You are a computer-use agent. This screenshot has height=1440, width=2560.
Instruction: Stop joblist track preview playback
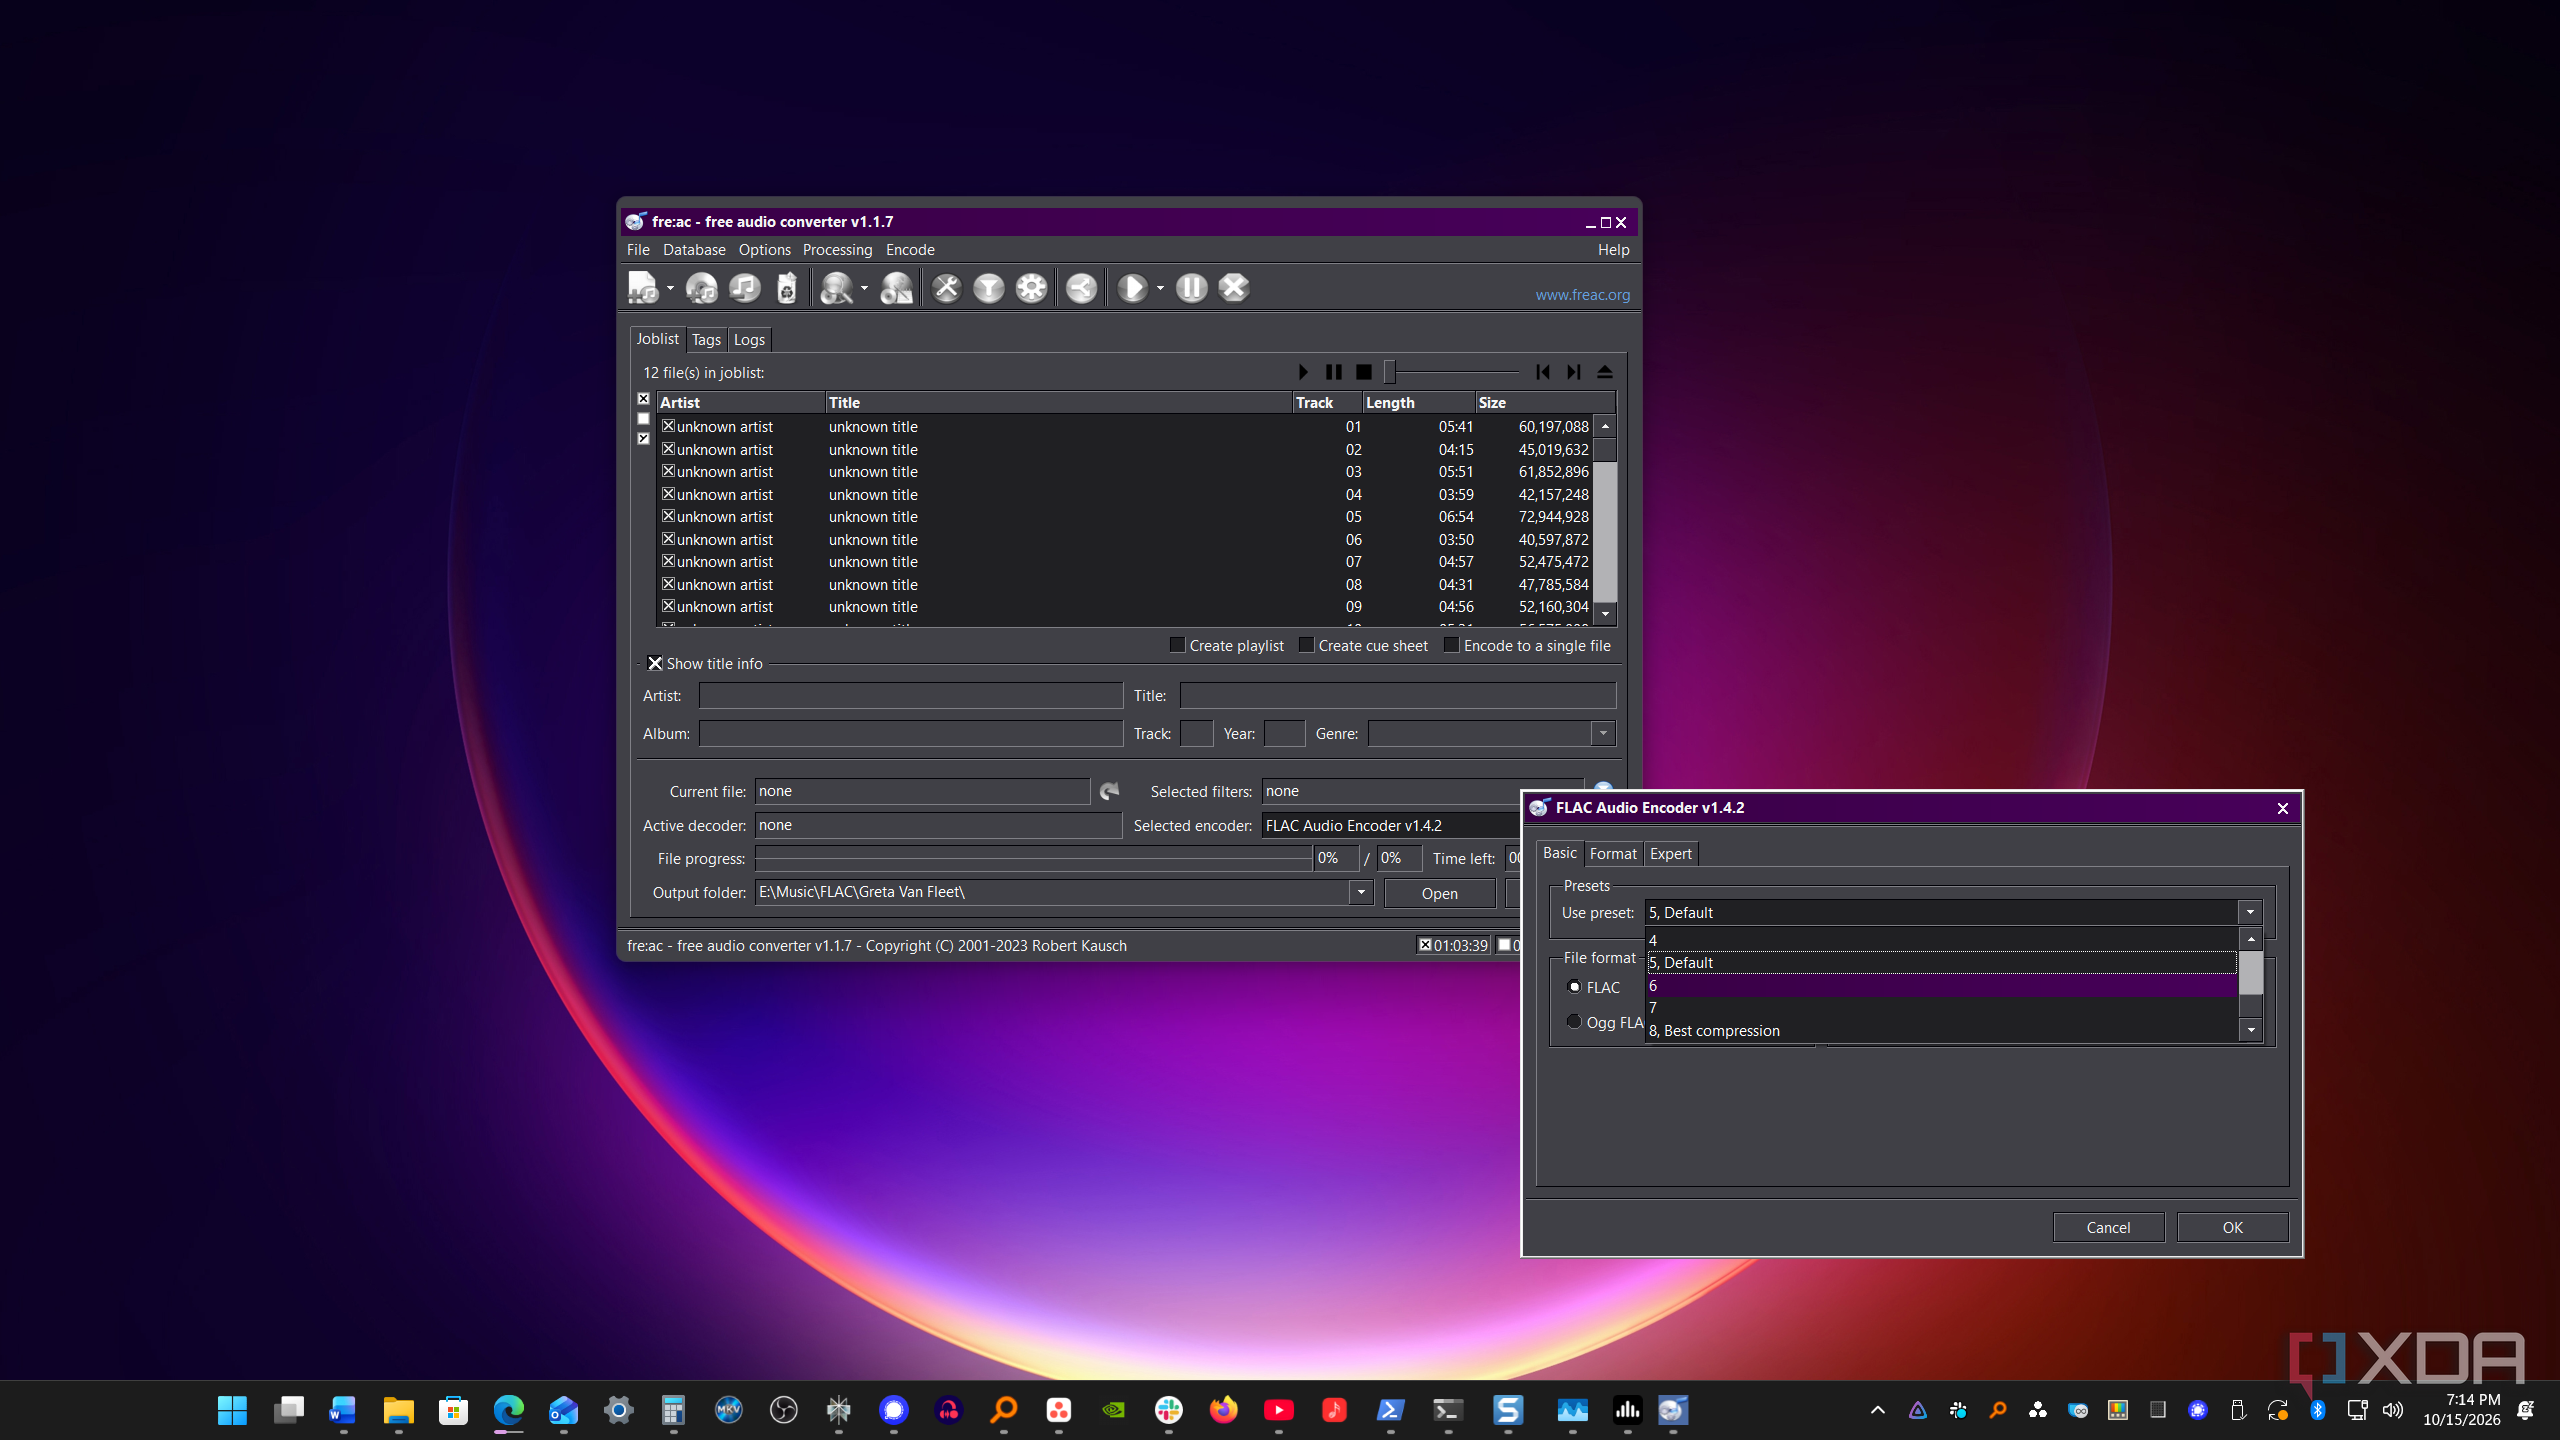(1364, 372)
